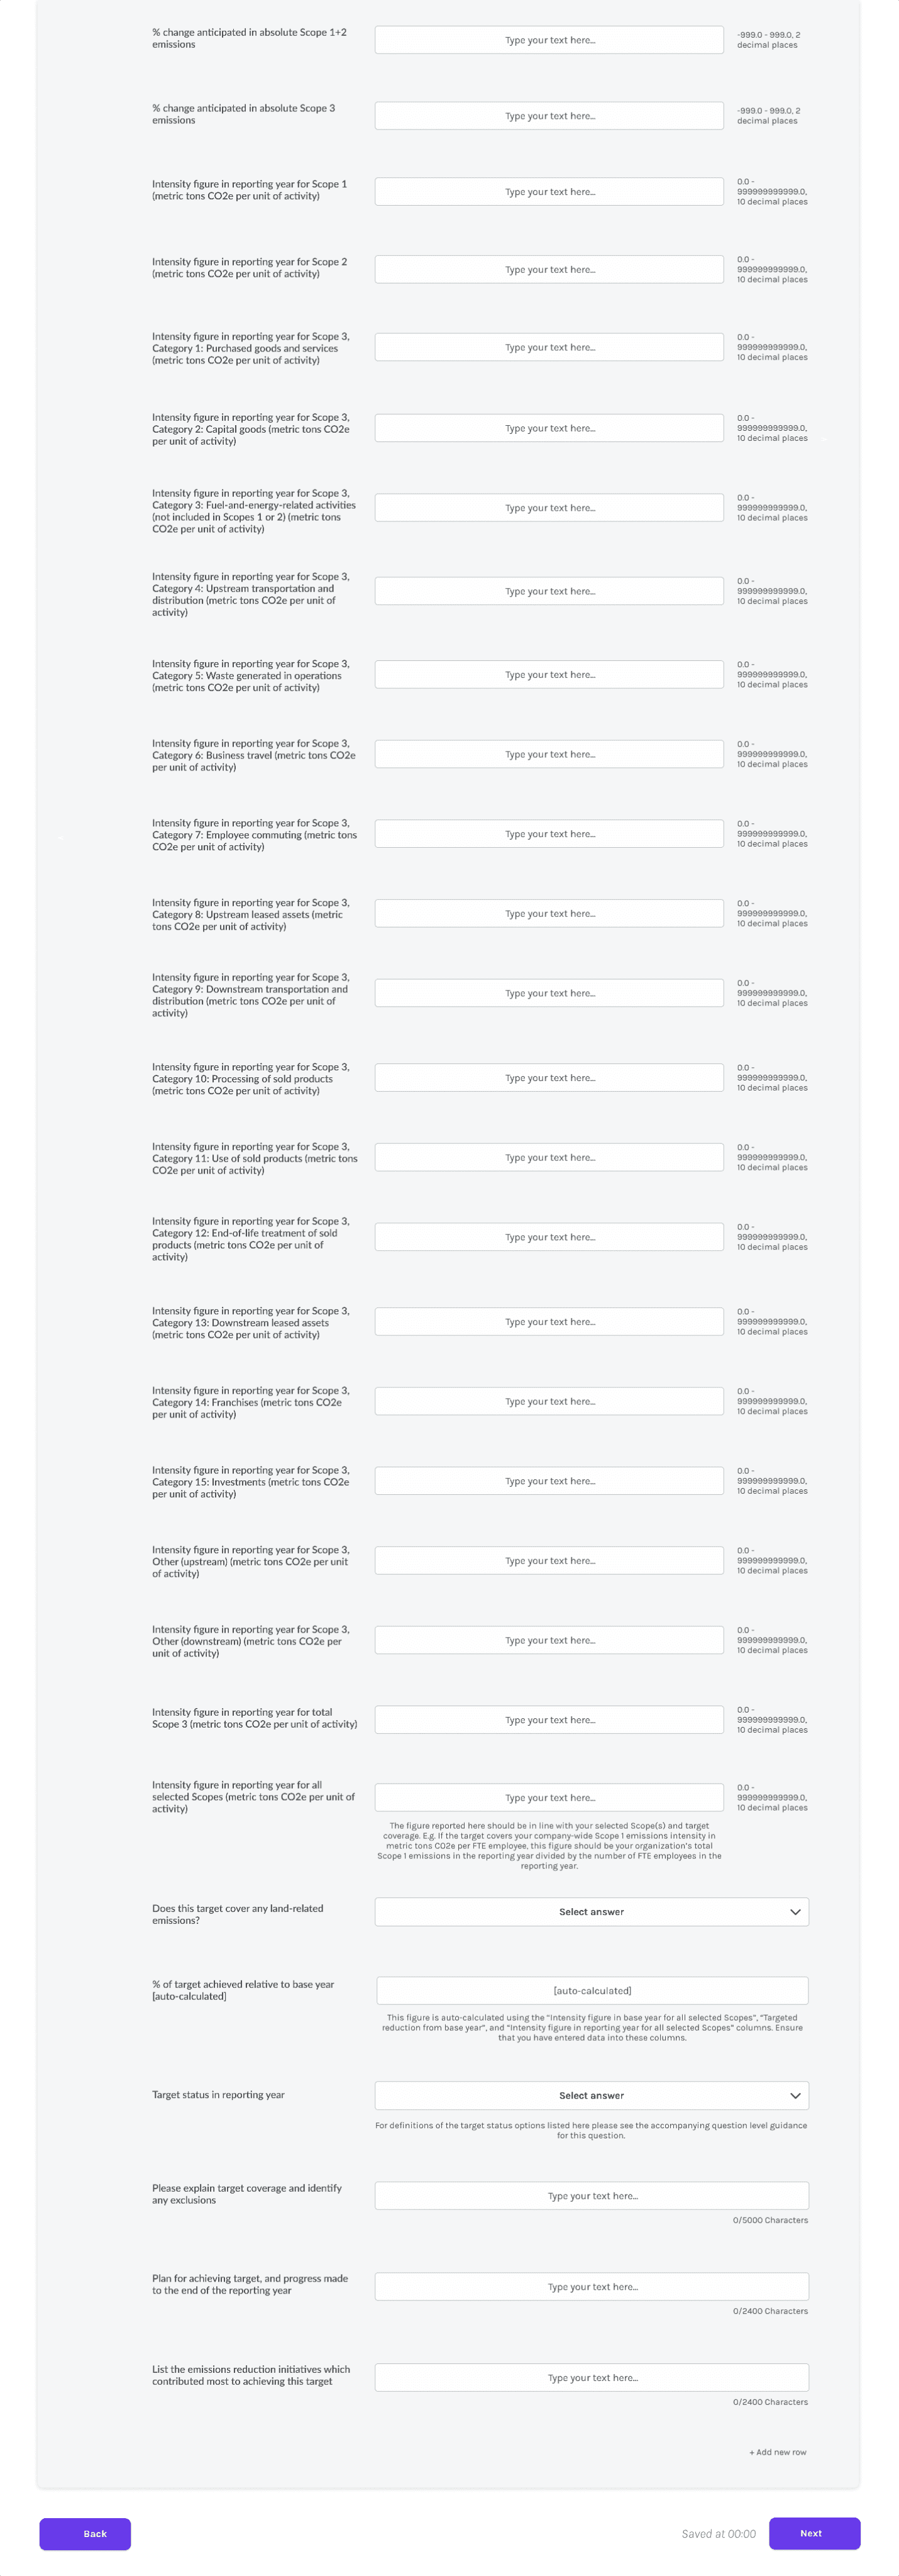Click intensity figure field for Scope 1
This screenshot has width=899, height=2576.
[x=549, y=192]
